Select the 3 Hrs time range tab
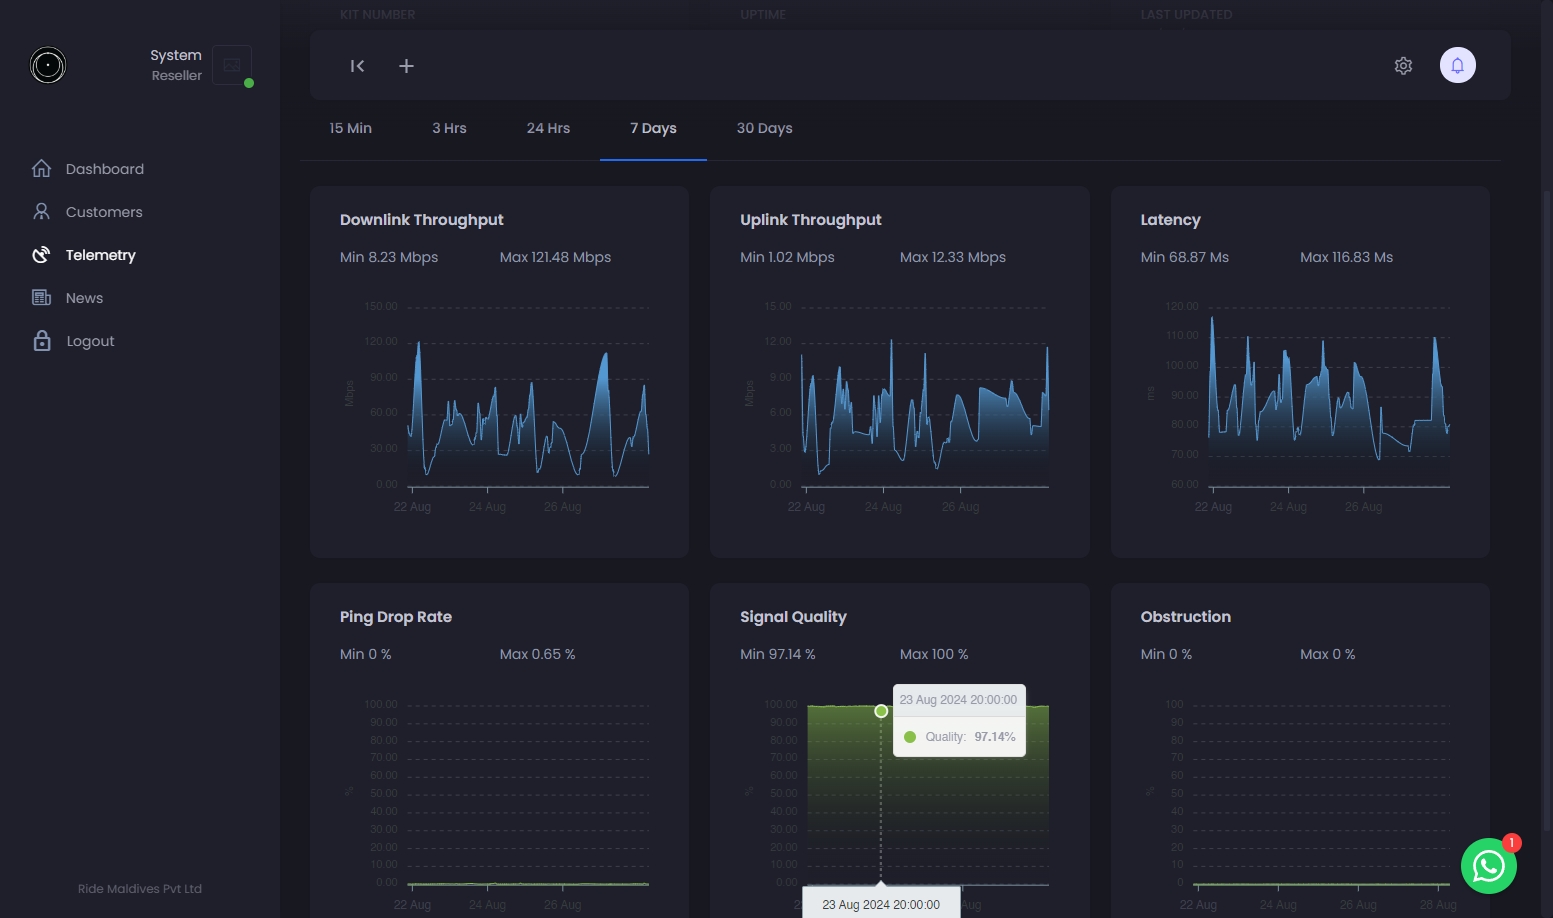Viewport: 1553px width, 918px height. click(449, 129)
